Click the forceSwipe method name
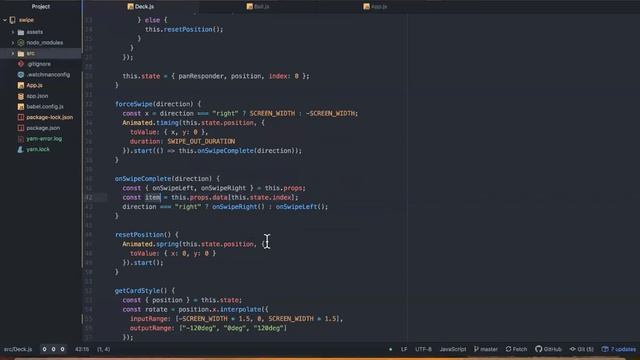This screenshot has width=640, height=360. 133,104
